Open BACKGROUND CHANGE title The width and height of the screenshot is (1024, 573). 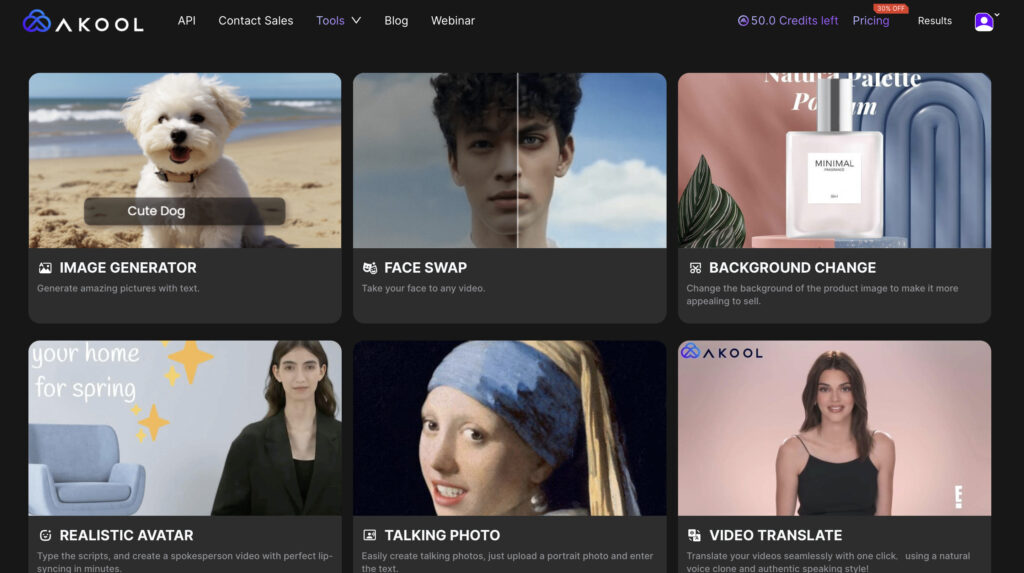(x=792, y=268)
